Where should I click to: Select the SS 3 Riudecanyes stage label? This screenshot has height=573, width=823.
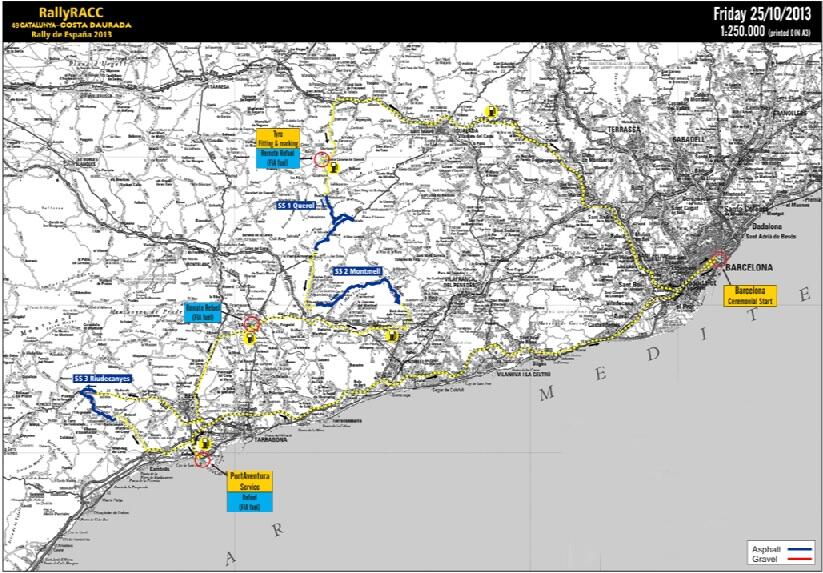102,378
